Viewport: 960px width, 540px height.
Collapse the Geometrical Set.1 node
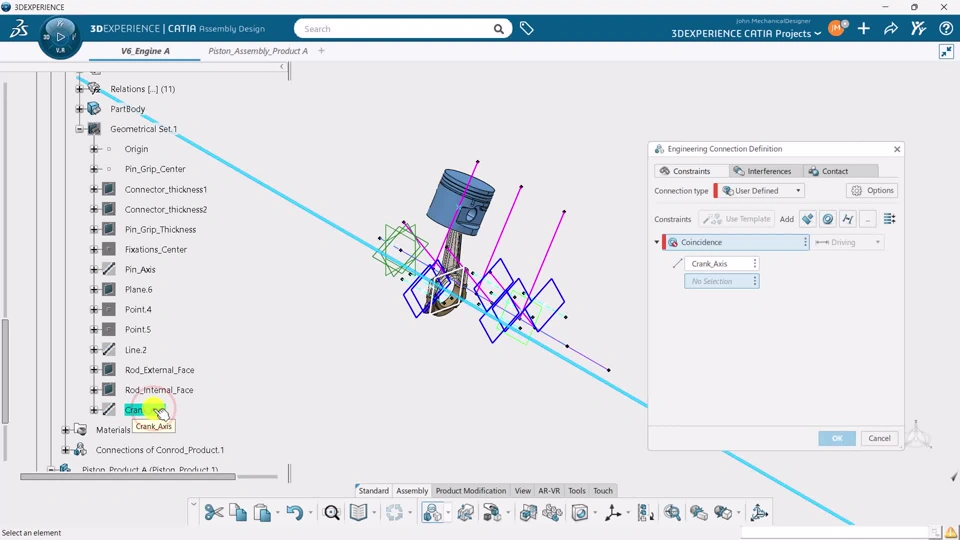[80, 129]
